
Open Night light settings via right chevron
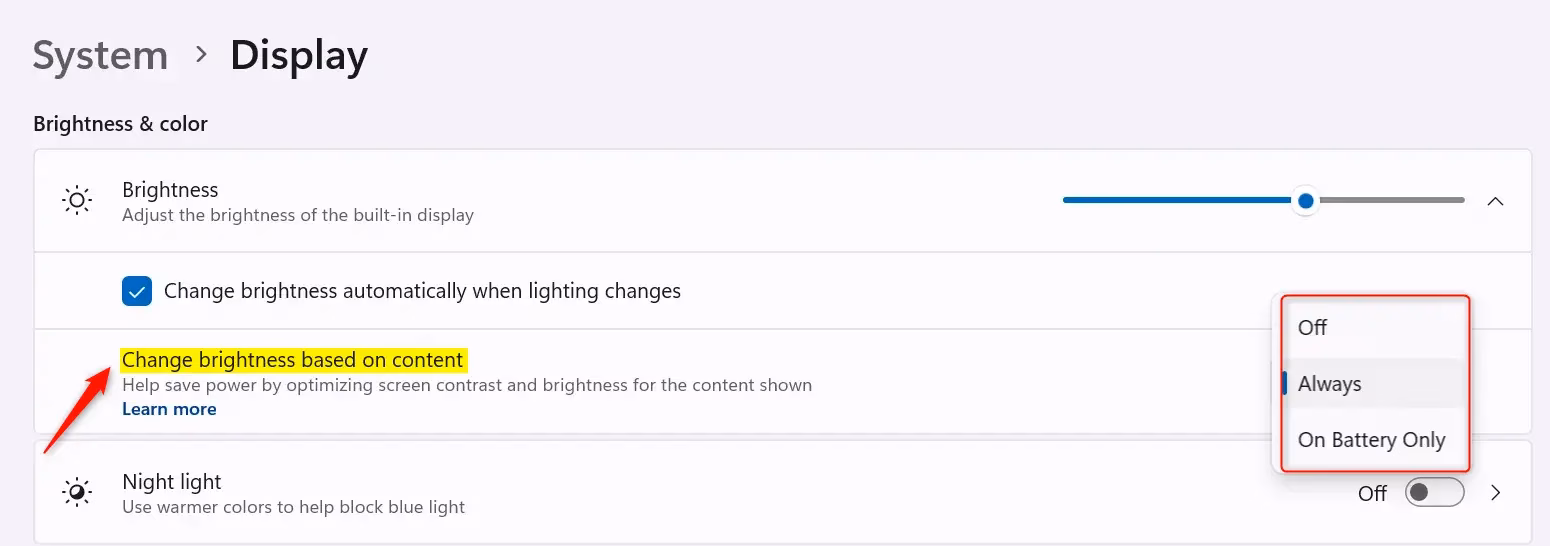1496,493
